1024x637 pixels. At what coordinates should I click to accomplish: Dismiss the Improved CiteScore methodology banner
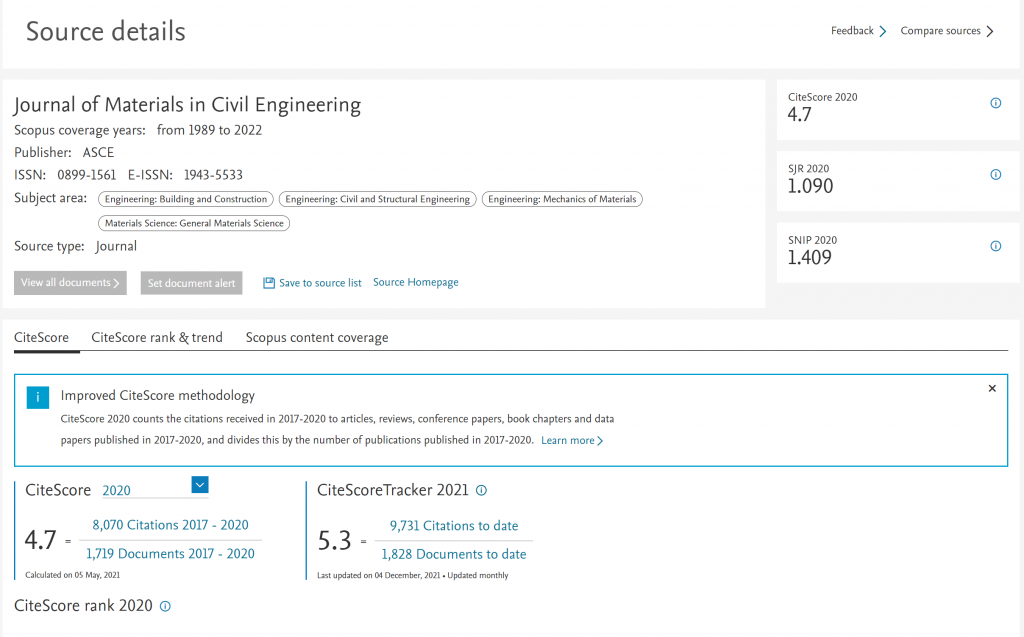click(x=992, y=388)
